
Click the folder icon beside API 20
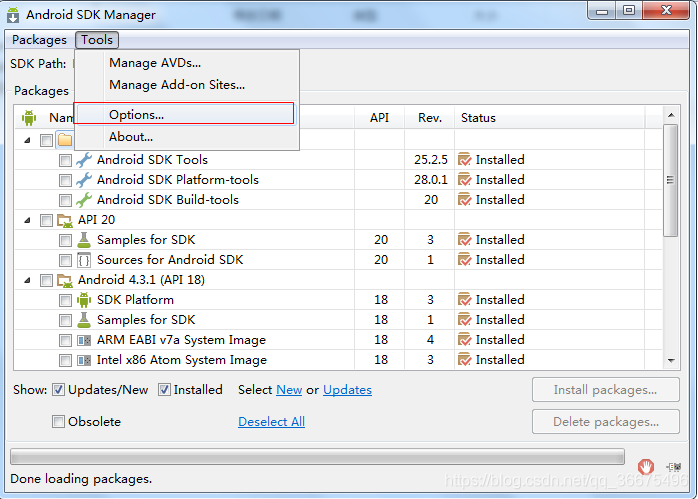(65, 220)
